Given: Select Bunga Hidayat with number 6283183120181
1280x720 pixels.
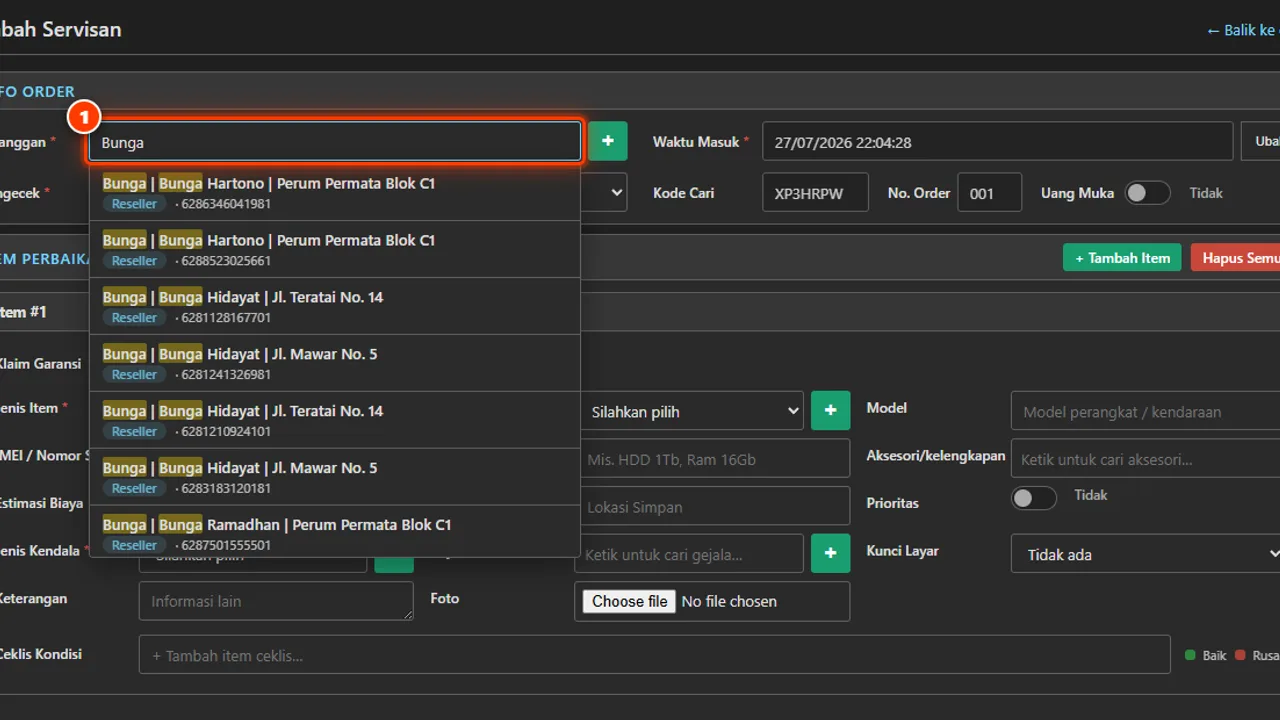Looking at the screenshot, I should point(335,478).
